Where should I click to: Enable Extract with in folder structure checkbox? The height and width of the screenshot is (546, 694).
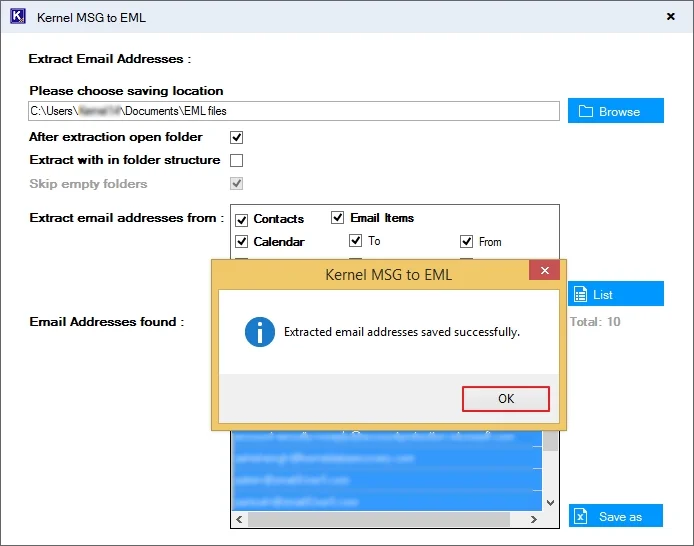pos(236,160)
